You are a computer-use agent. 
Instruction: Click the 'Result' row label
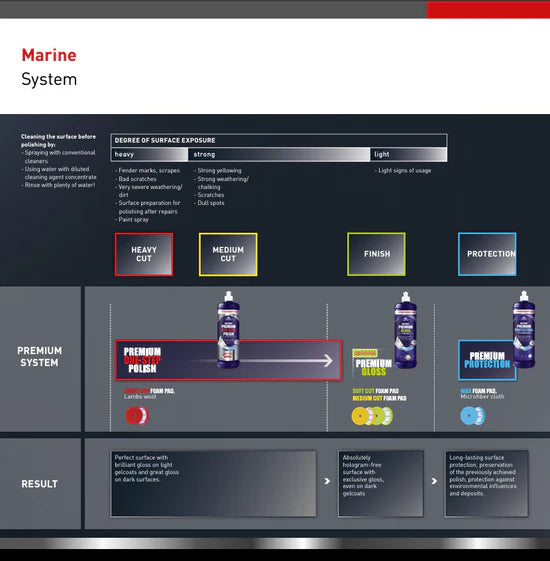[x=39, y=484]
